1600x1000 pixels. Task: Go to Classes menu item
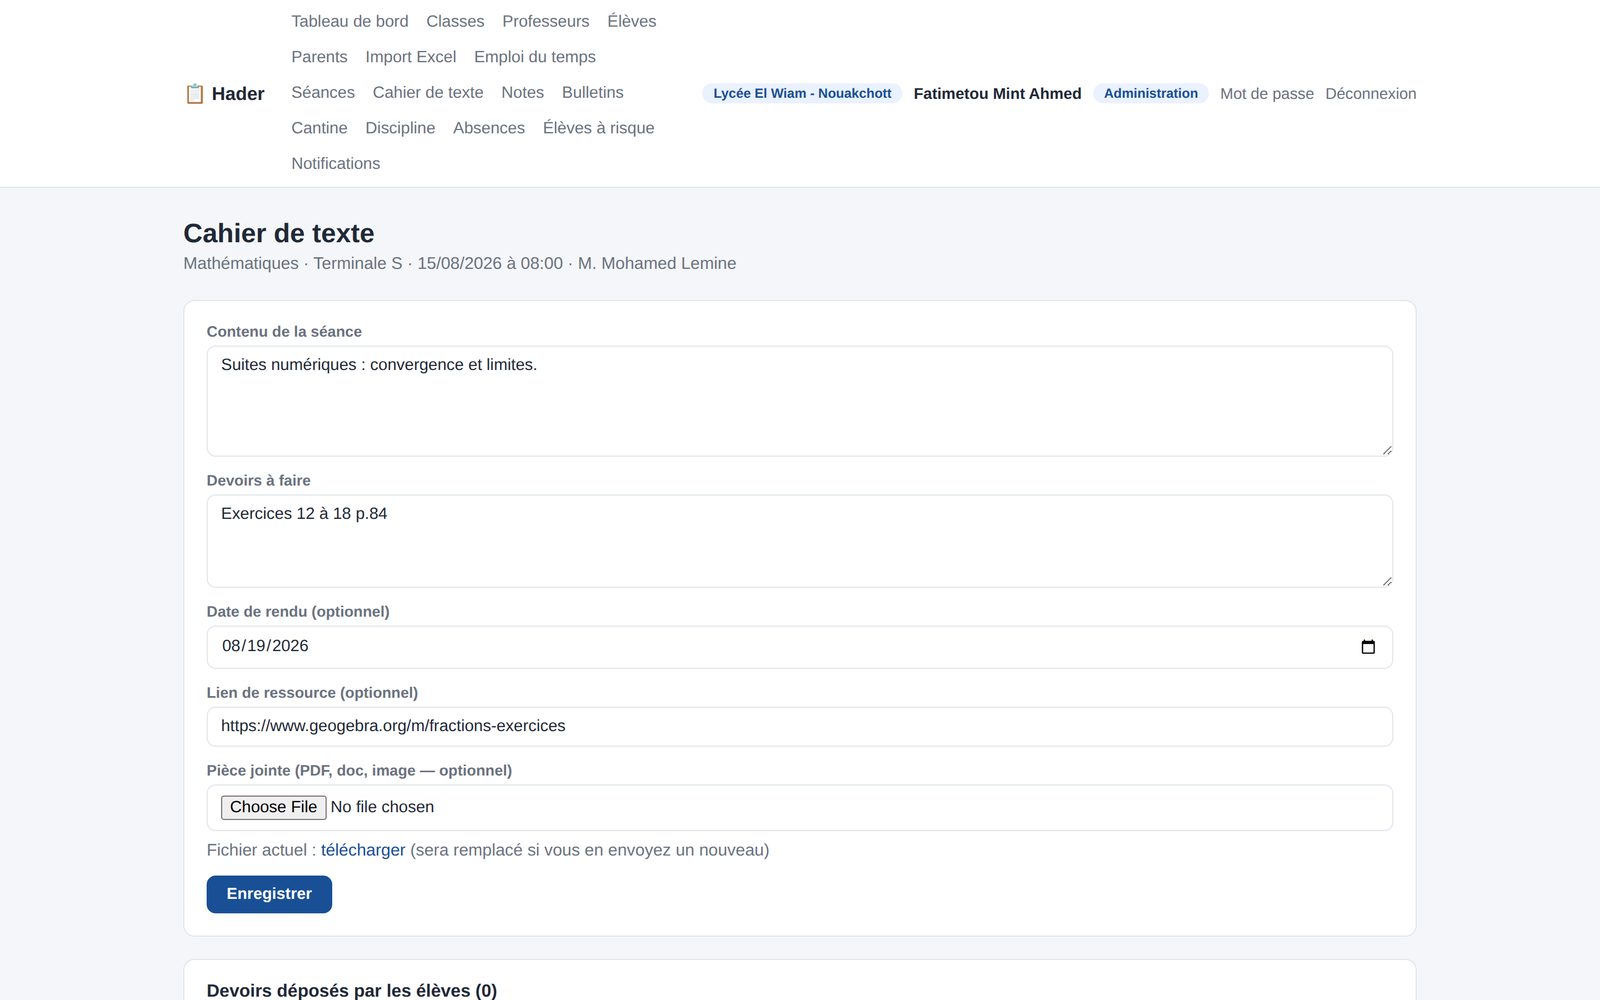pos(455,21)
